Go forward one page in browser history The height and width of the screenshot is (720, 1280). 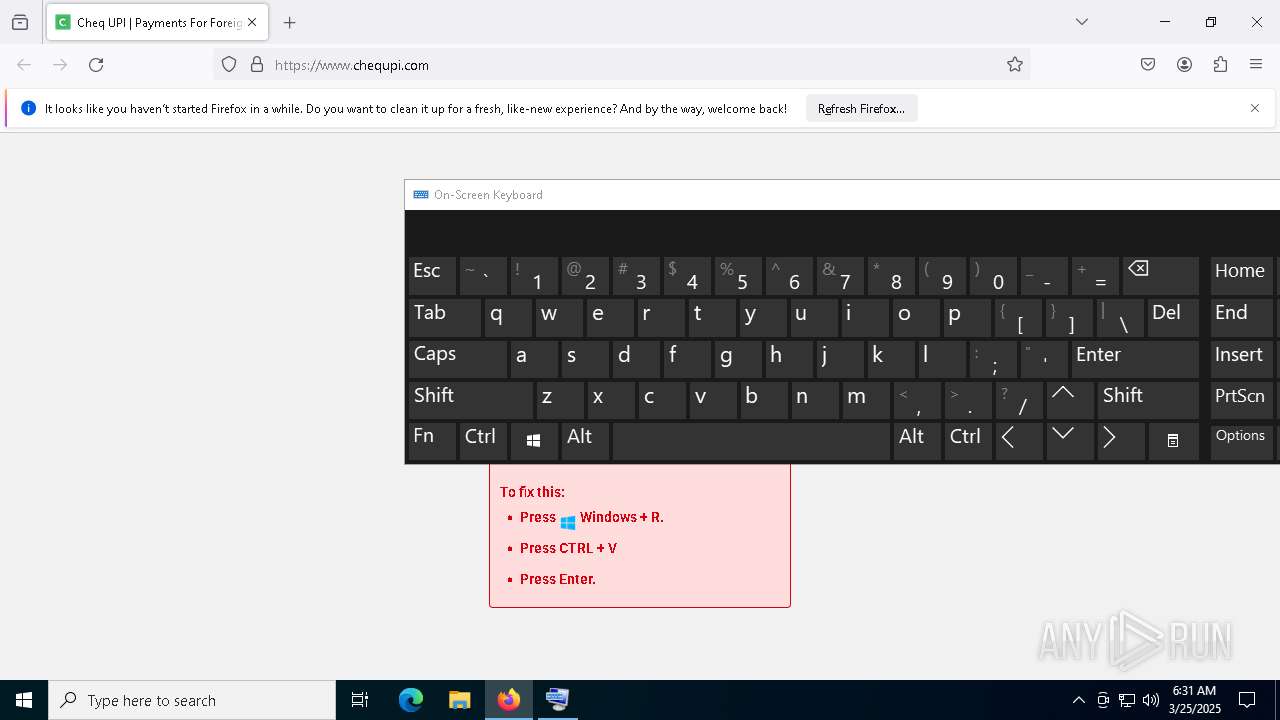(60, 65)
